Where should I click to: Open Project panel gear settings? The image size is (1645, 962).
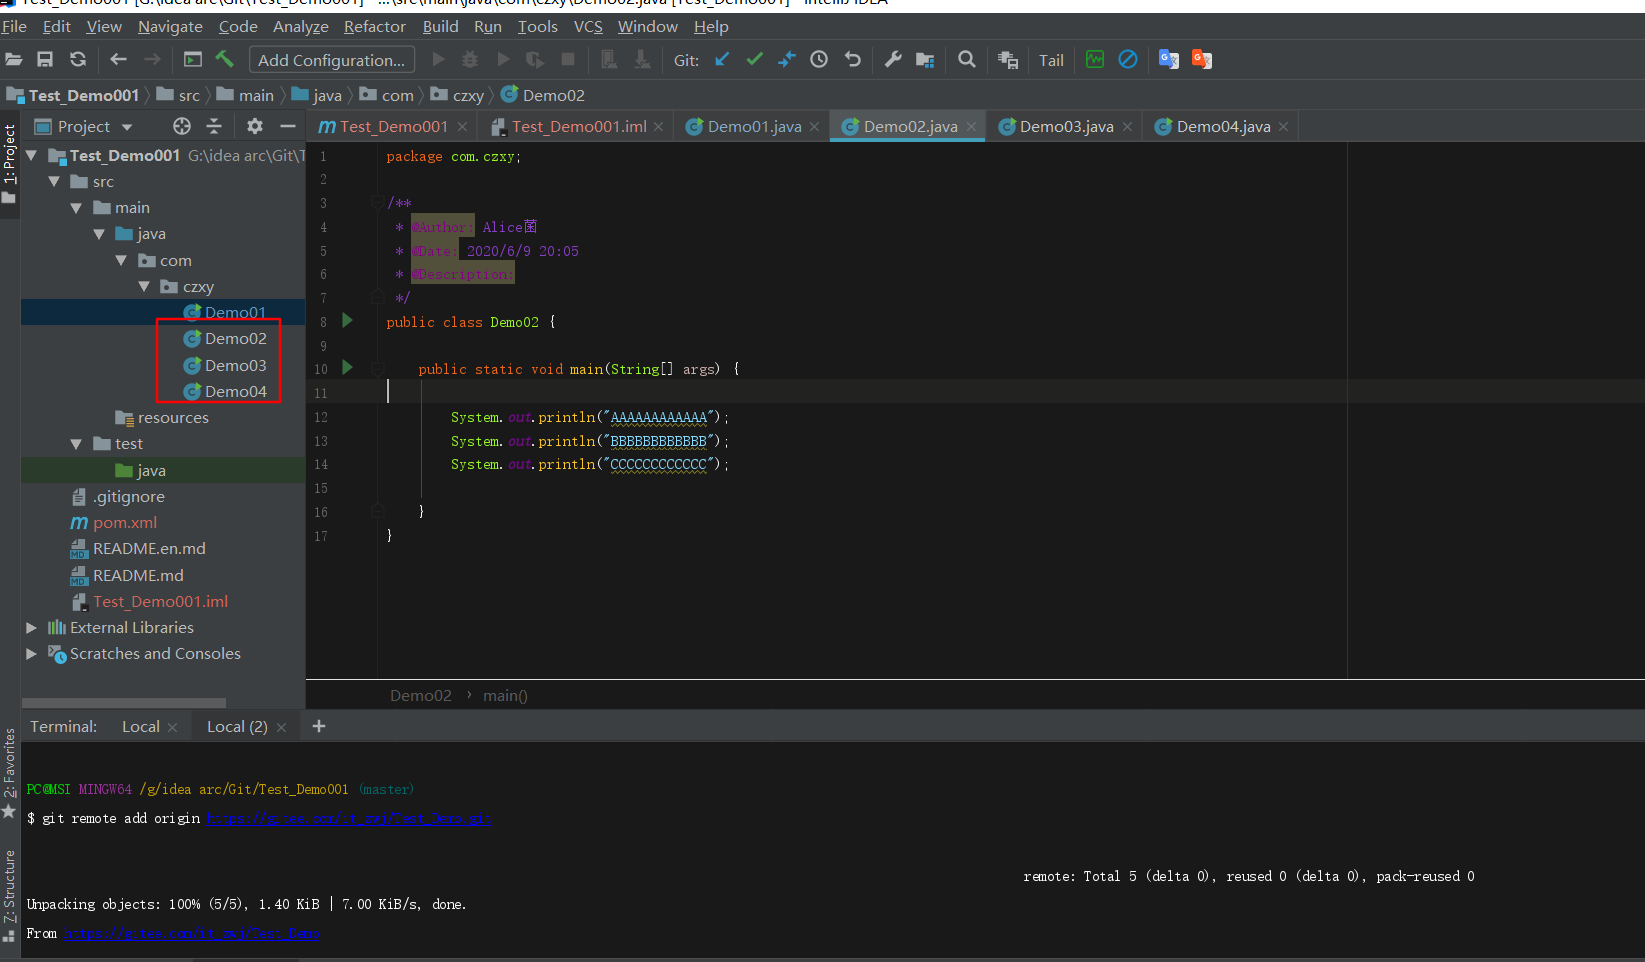[255, 126]
